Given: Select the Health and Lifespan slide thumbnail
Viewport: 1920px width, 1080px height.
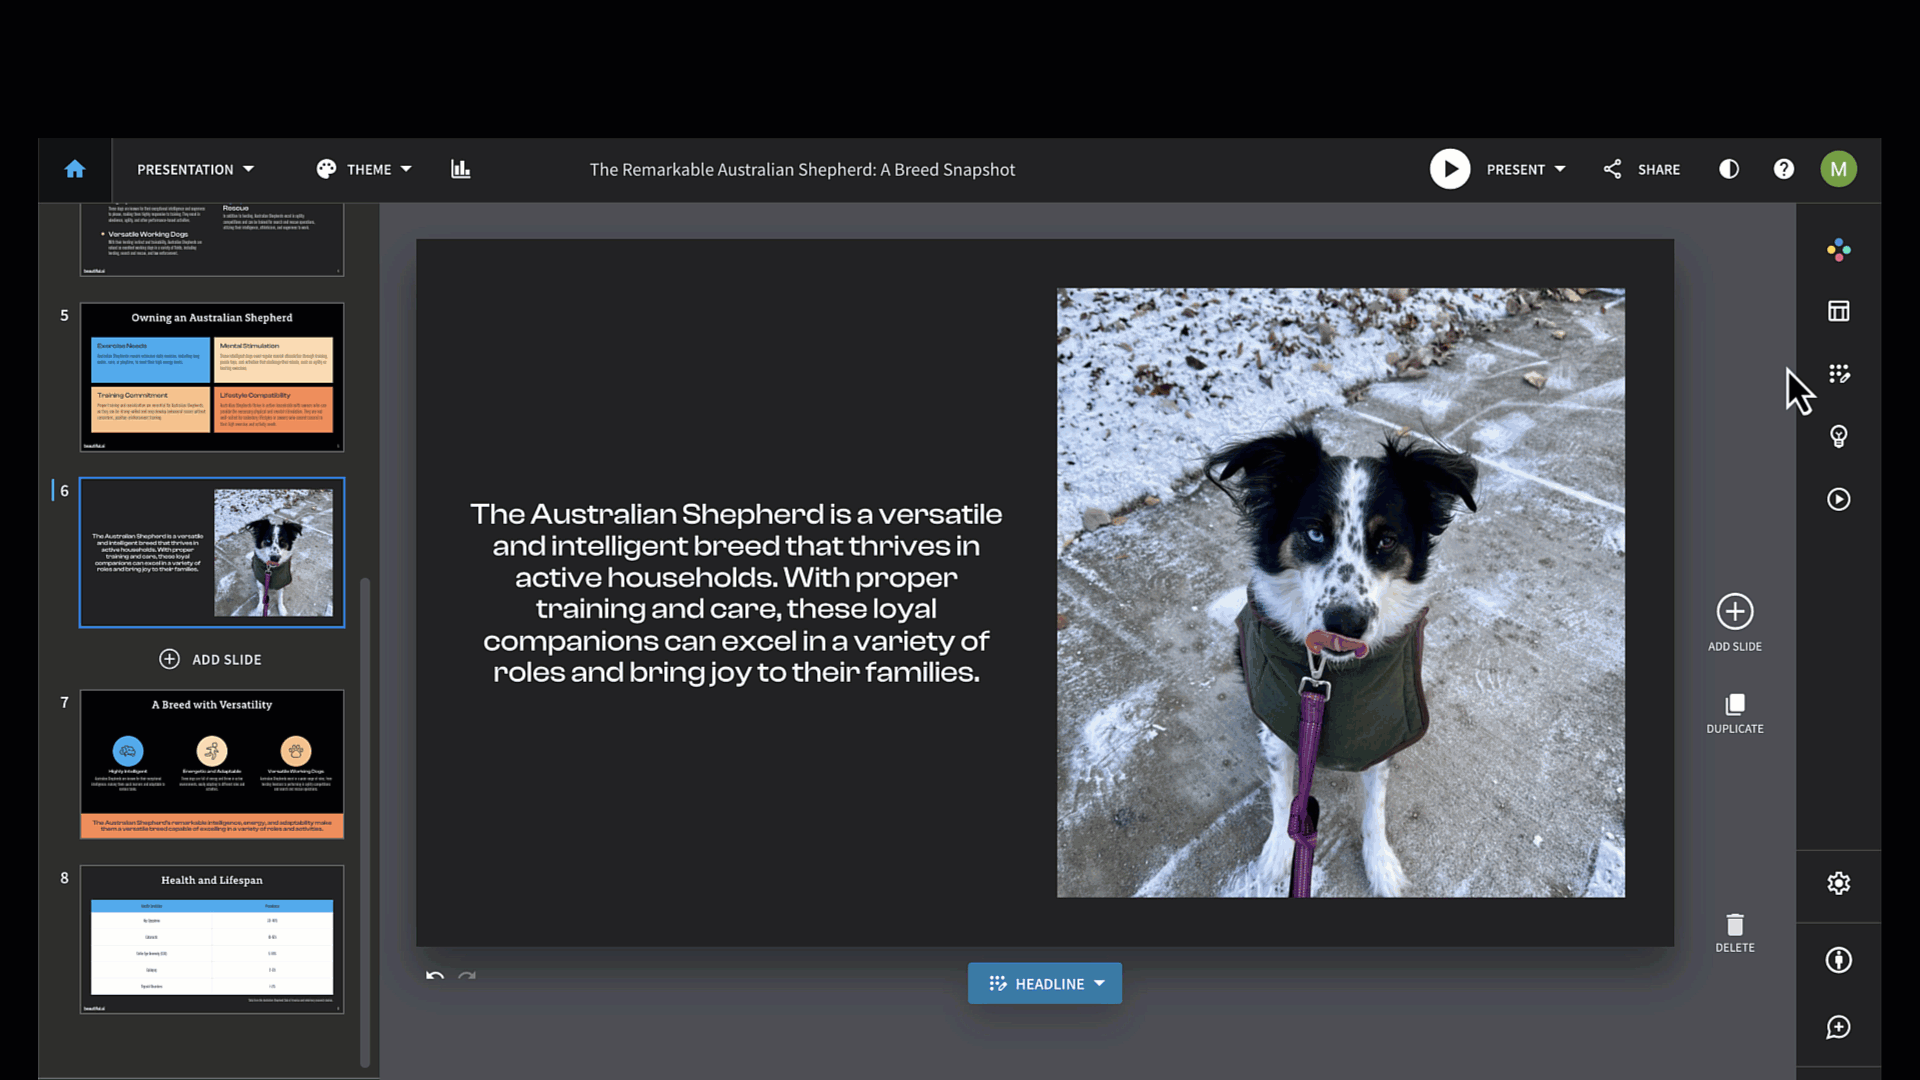Looking at the screenshot, I should click(x=211, y=940).
